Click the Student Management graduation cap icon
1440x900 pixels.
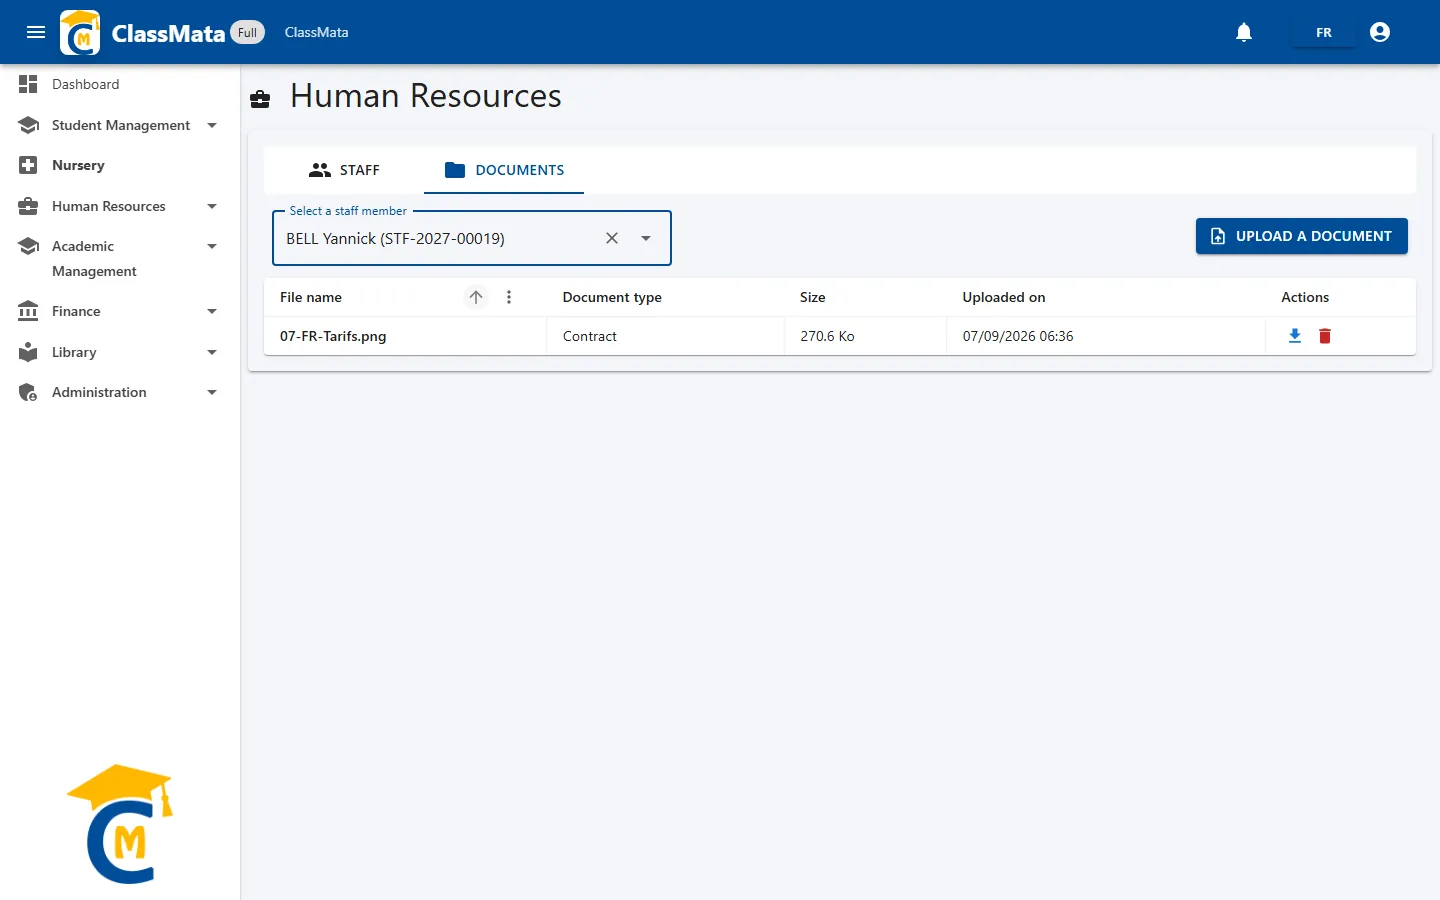tap(28, 125)
